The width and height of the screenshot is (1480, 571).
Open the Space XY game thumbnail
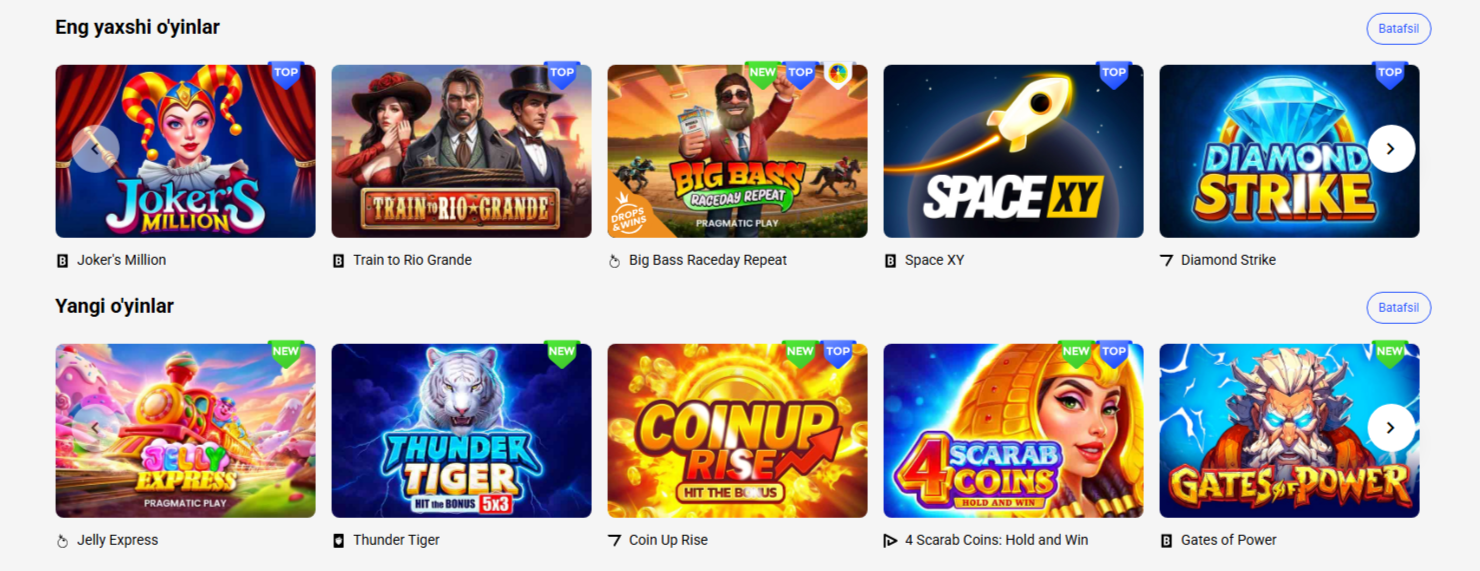click(1013, 151)
